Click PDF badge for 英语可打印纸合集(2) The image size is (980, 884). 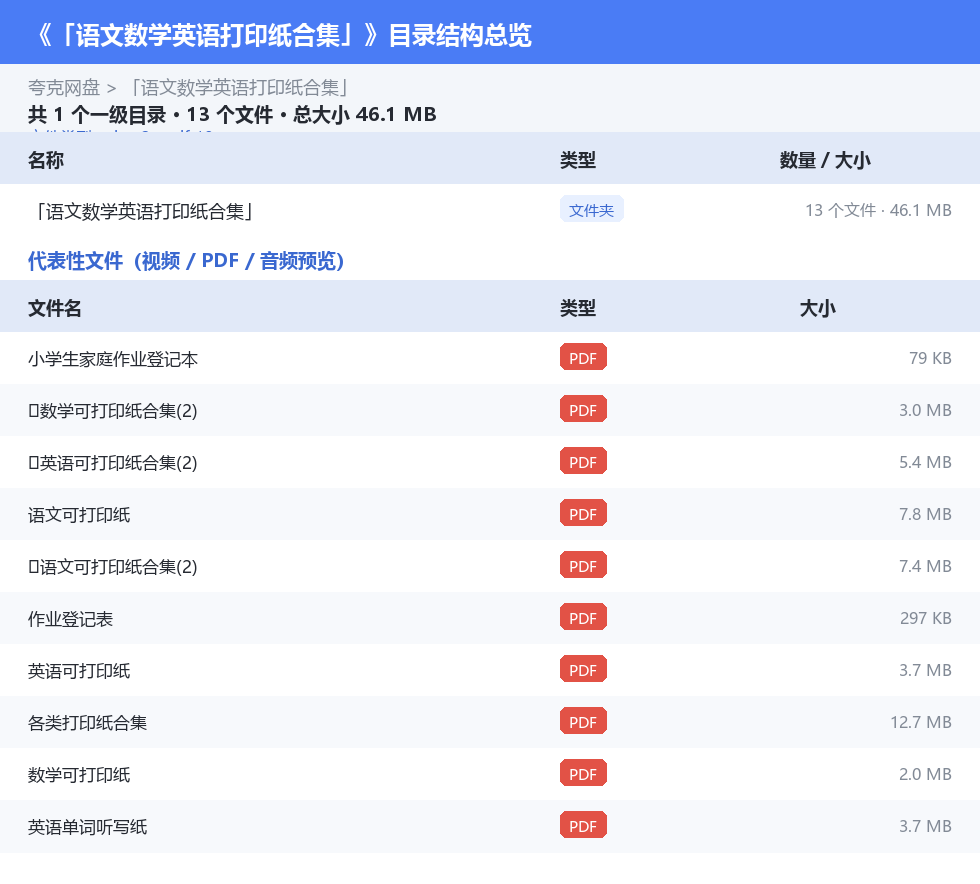click(583, 461)
